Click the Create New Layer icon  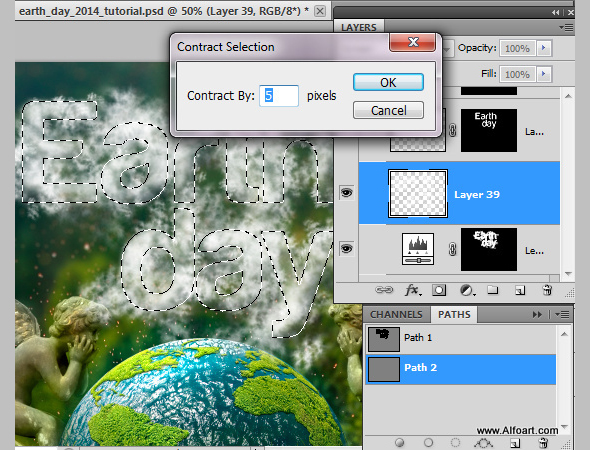coord(520,290)
